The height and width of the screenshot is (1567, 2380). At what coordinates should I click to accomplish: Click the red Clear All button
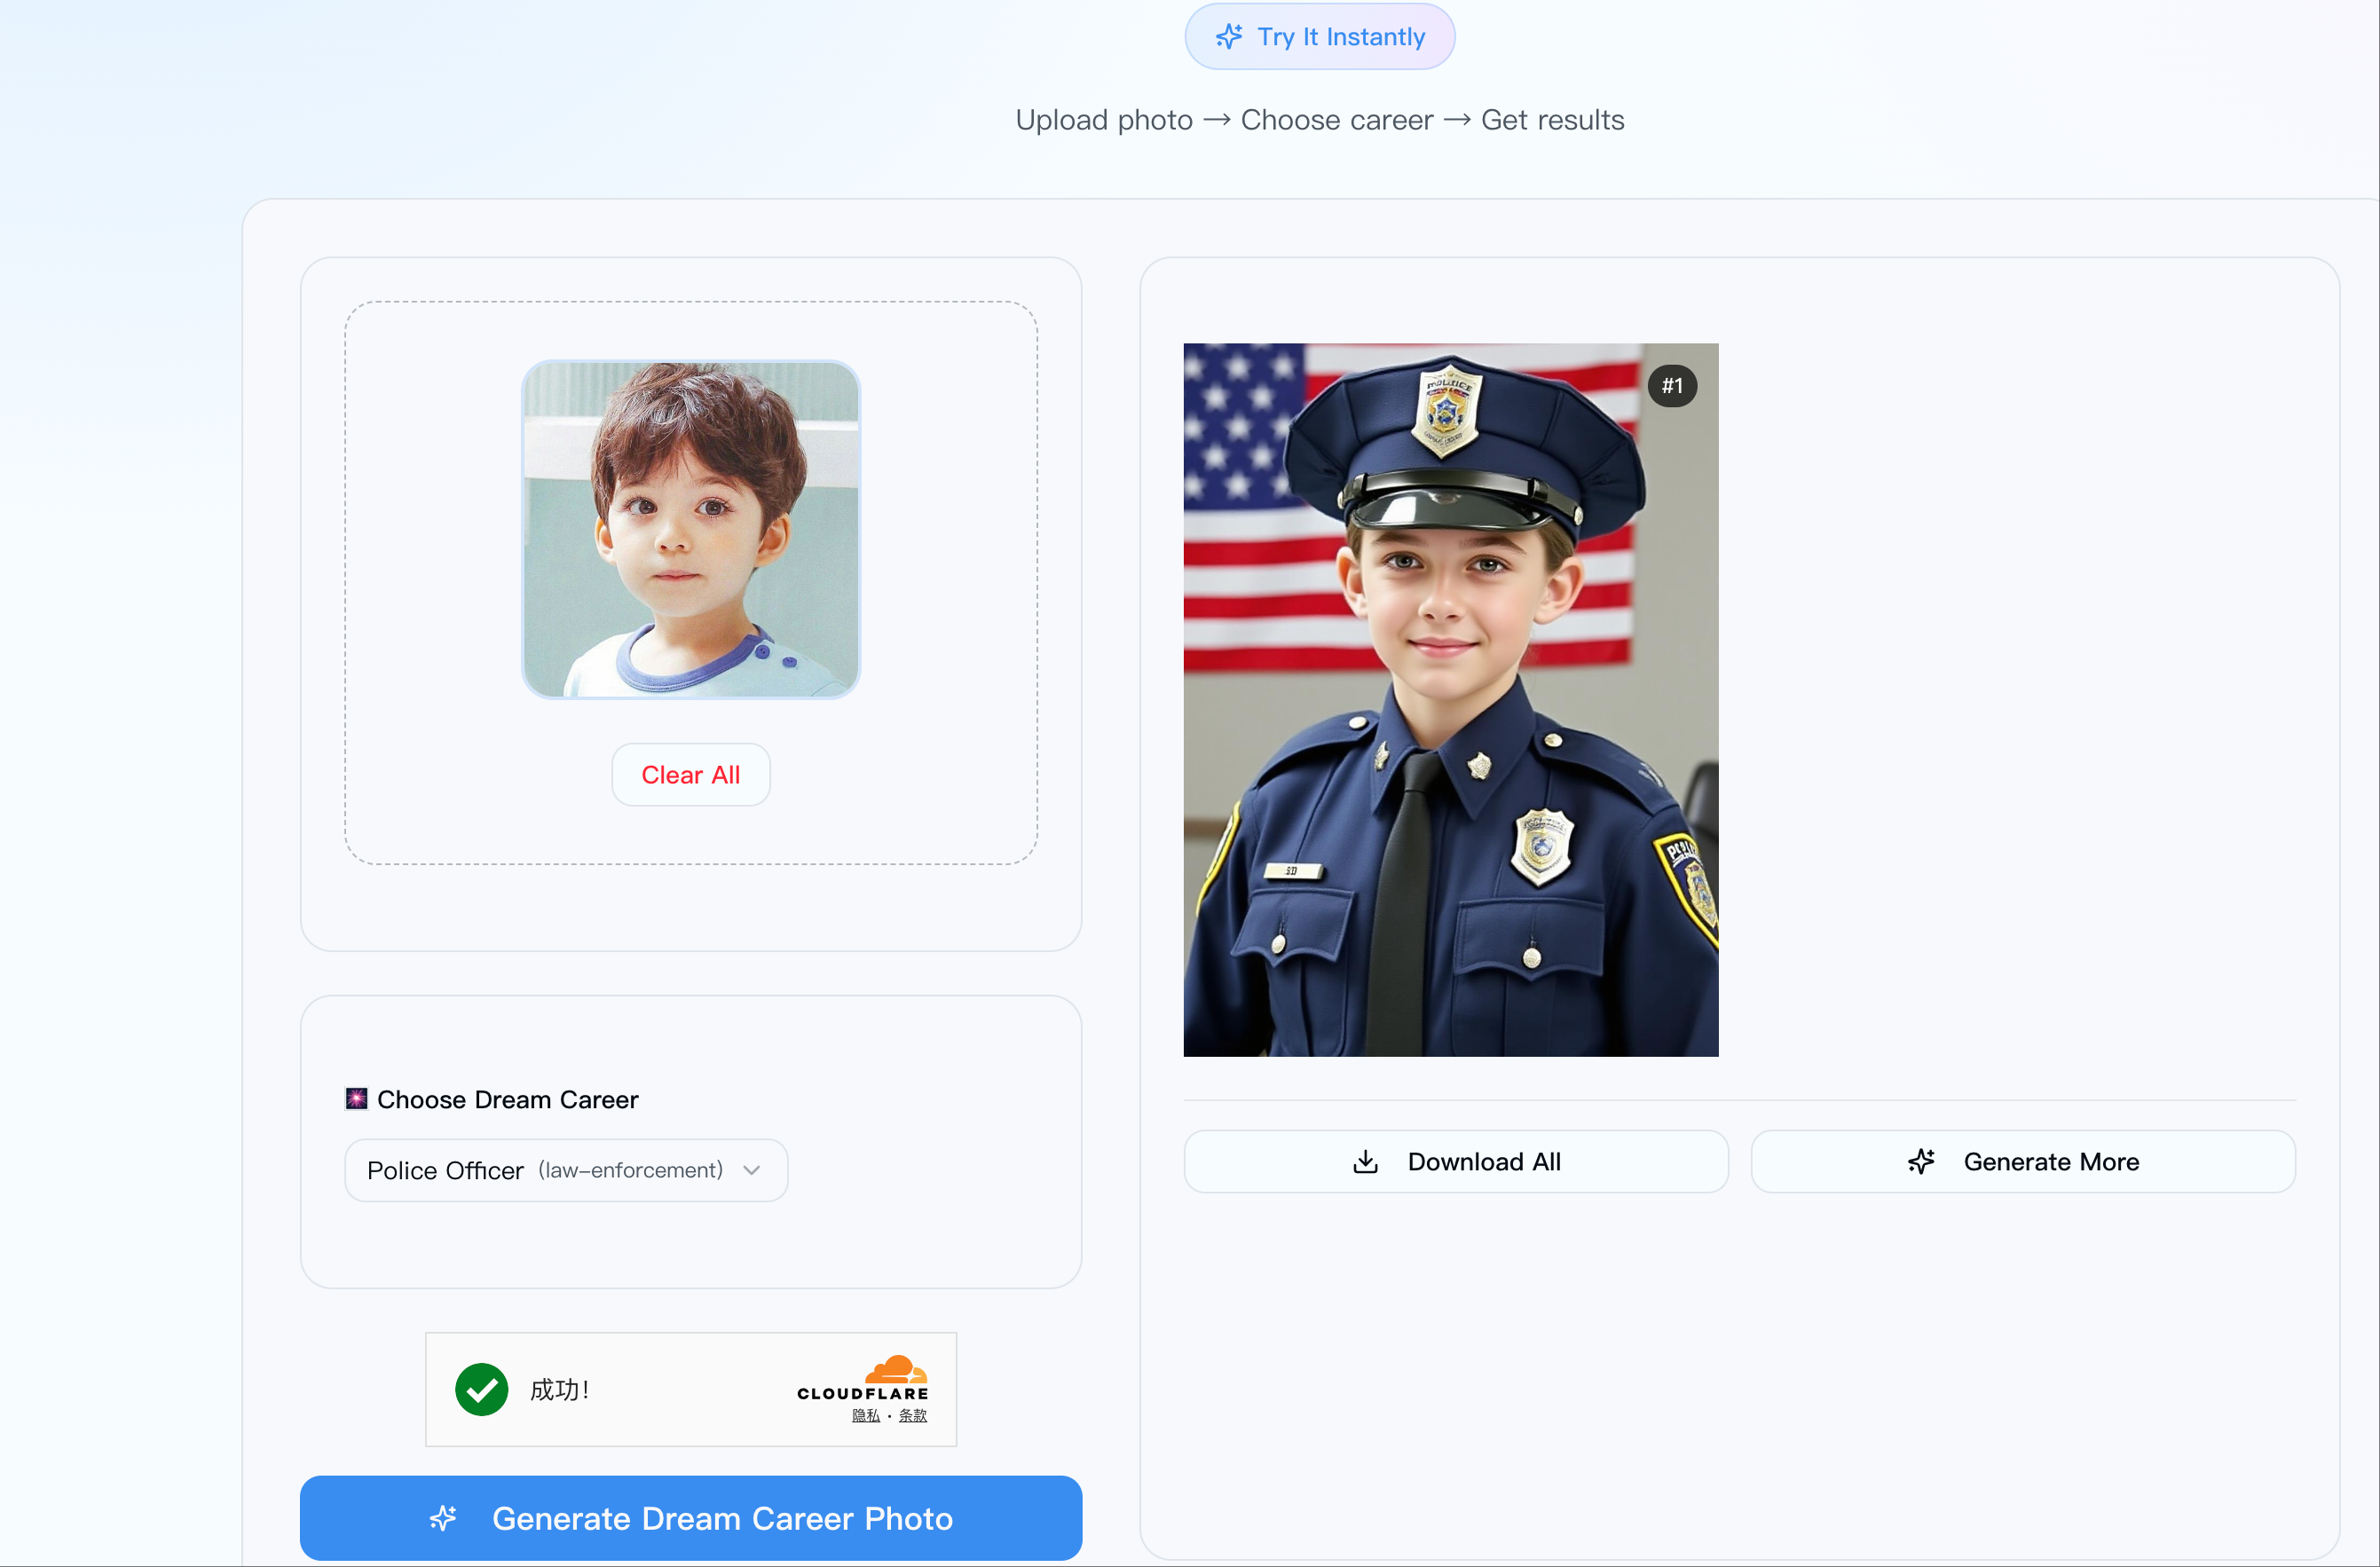pyautogui.click(x=690, y=775)
